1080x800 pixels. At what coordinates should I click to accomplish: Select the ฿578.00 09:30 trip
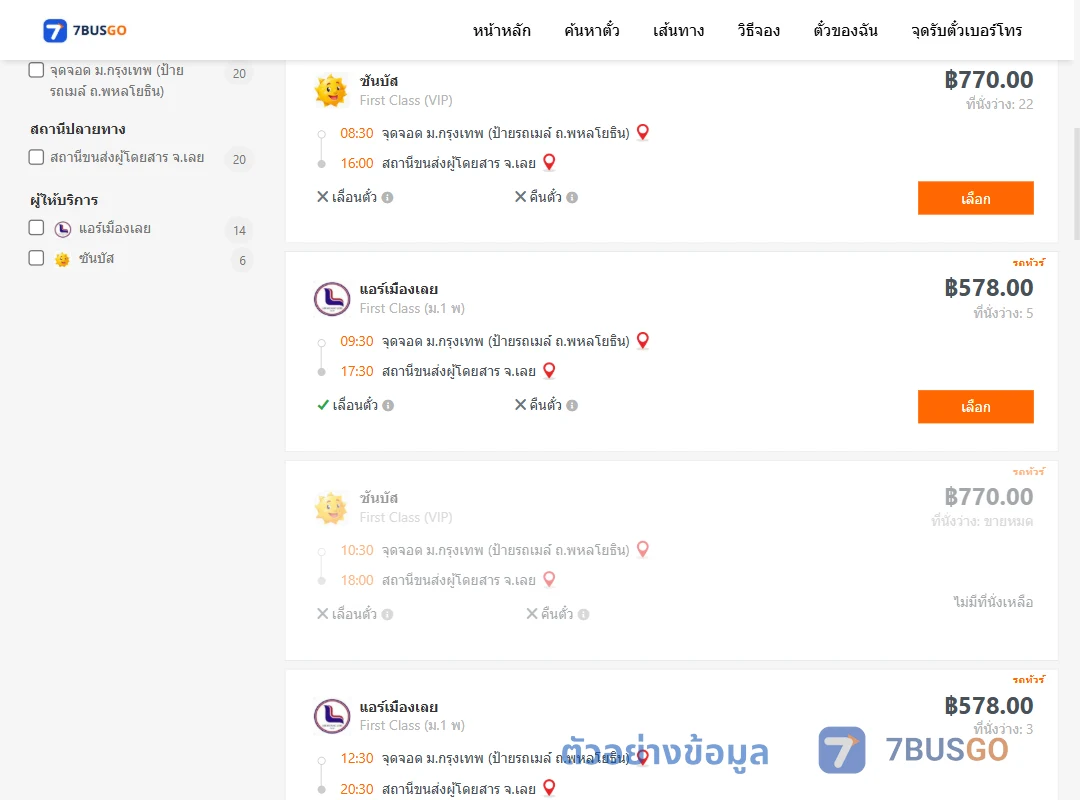[x=975, y=407]
